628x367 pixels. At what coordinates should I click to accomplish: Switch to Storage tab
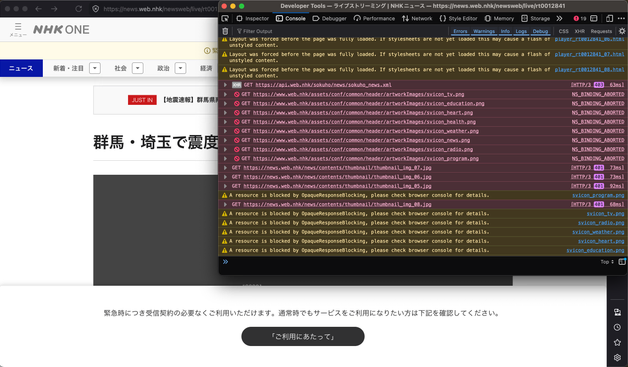tap(535, 18)
